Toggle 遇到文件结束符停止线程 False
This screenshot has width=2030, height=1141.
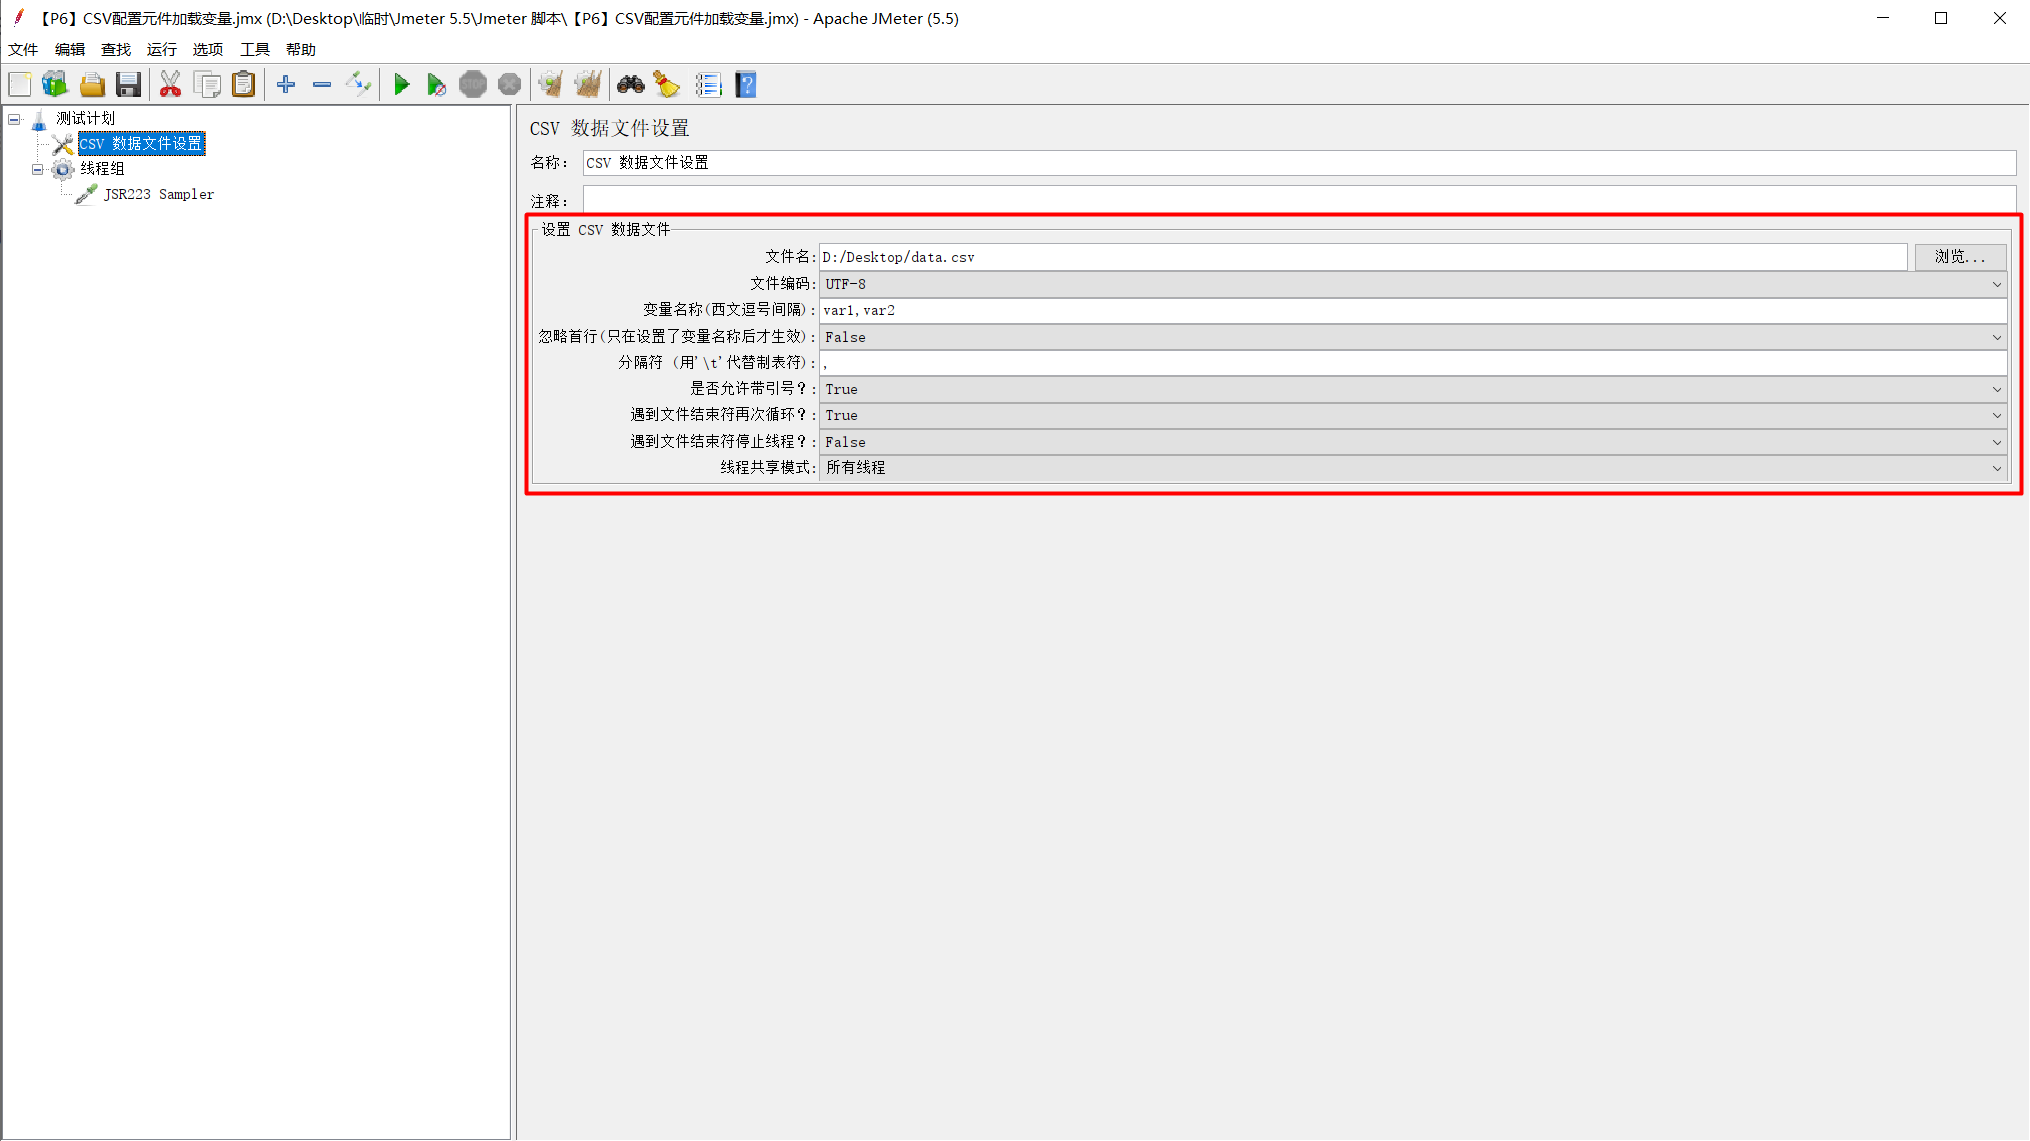(1411, 441)
